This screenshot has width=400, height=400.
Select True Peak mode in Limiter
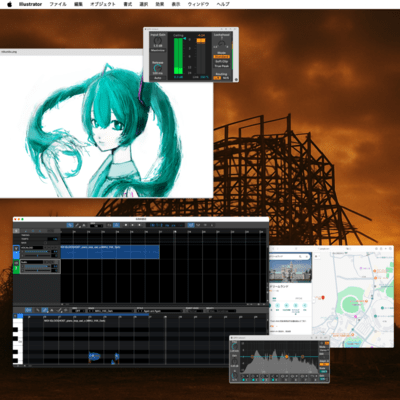pos(222,66)
